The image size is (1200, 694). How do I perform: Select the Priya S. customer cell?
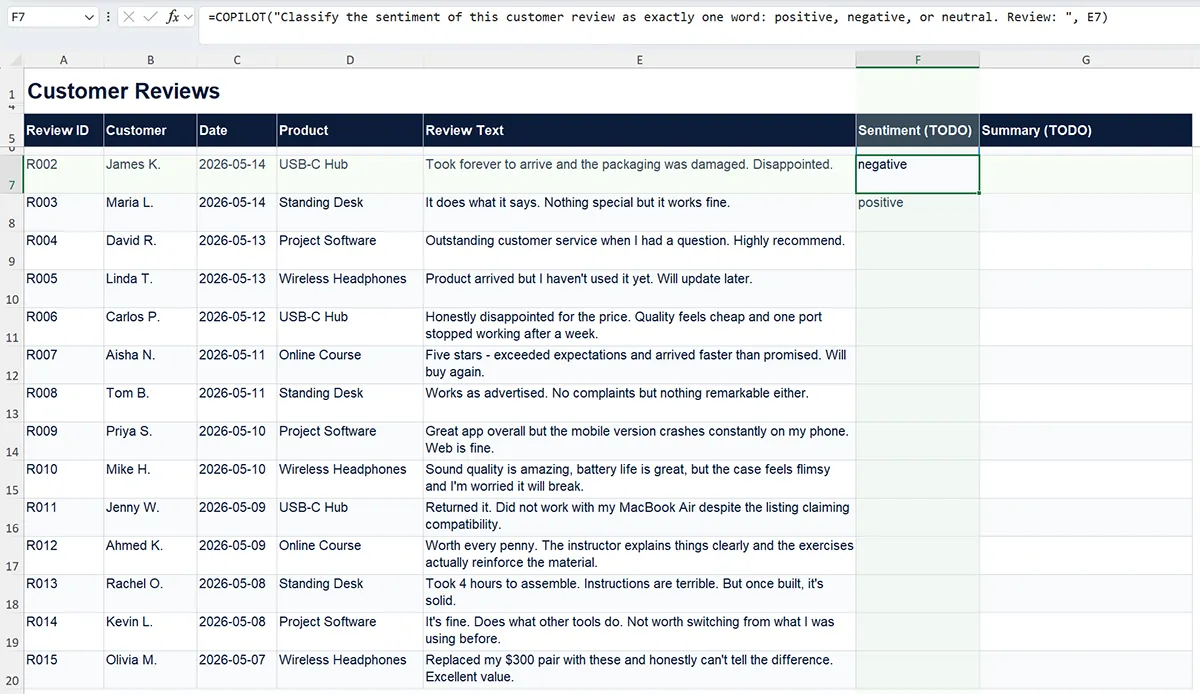[x=150, y=441]
